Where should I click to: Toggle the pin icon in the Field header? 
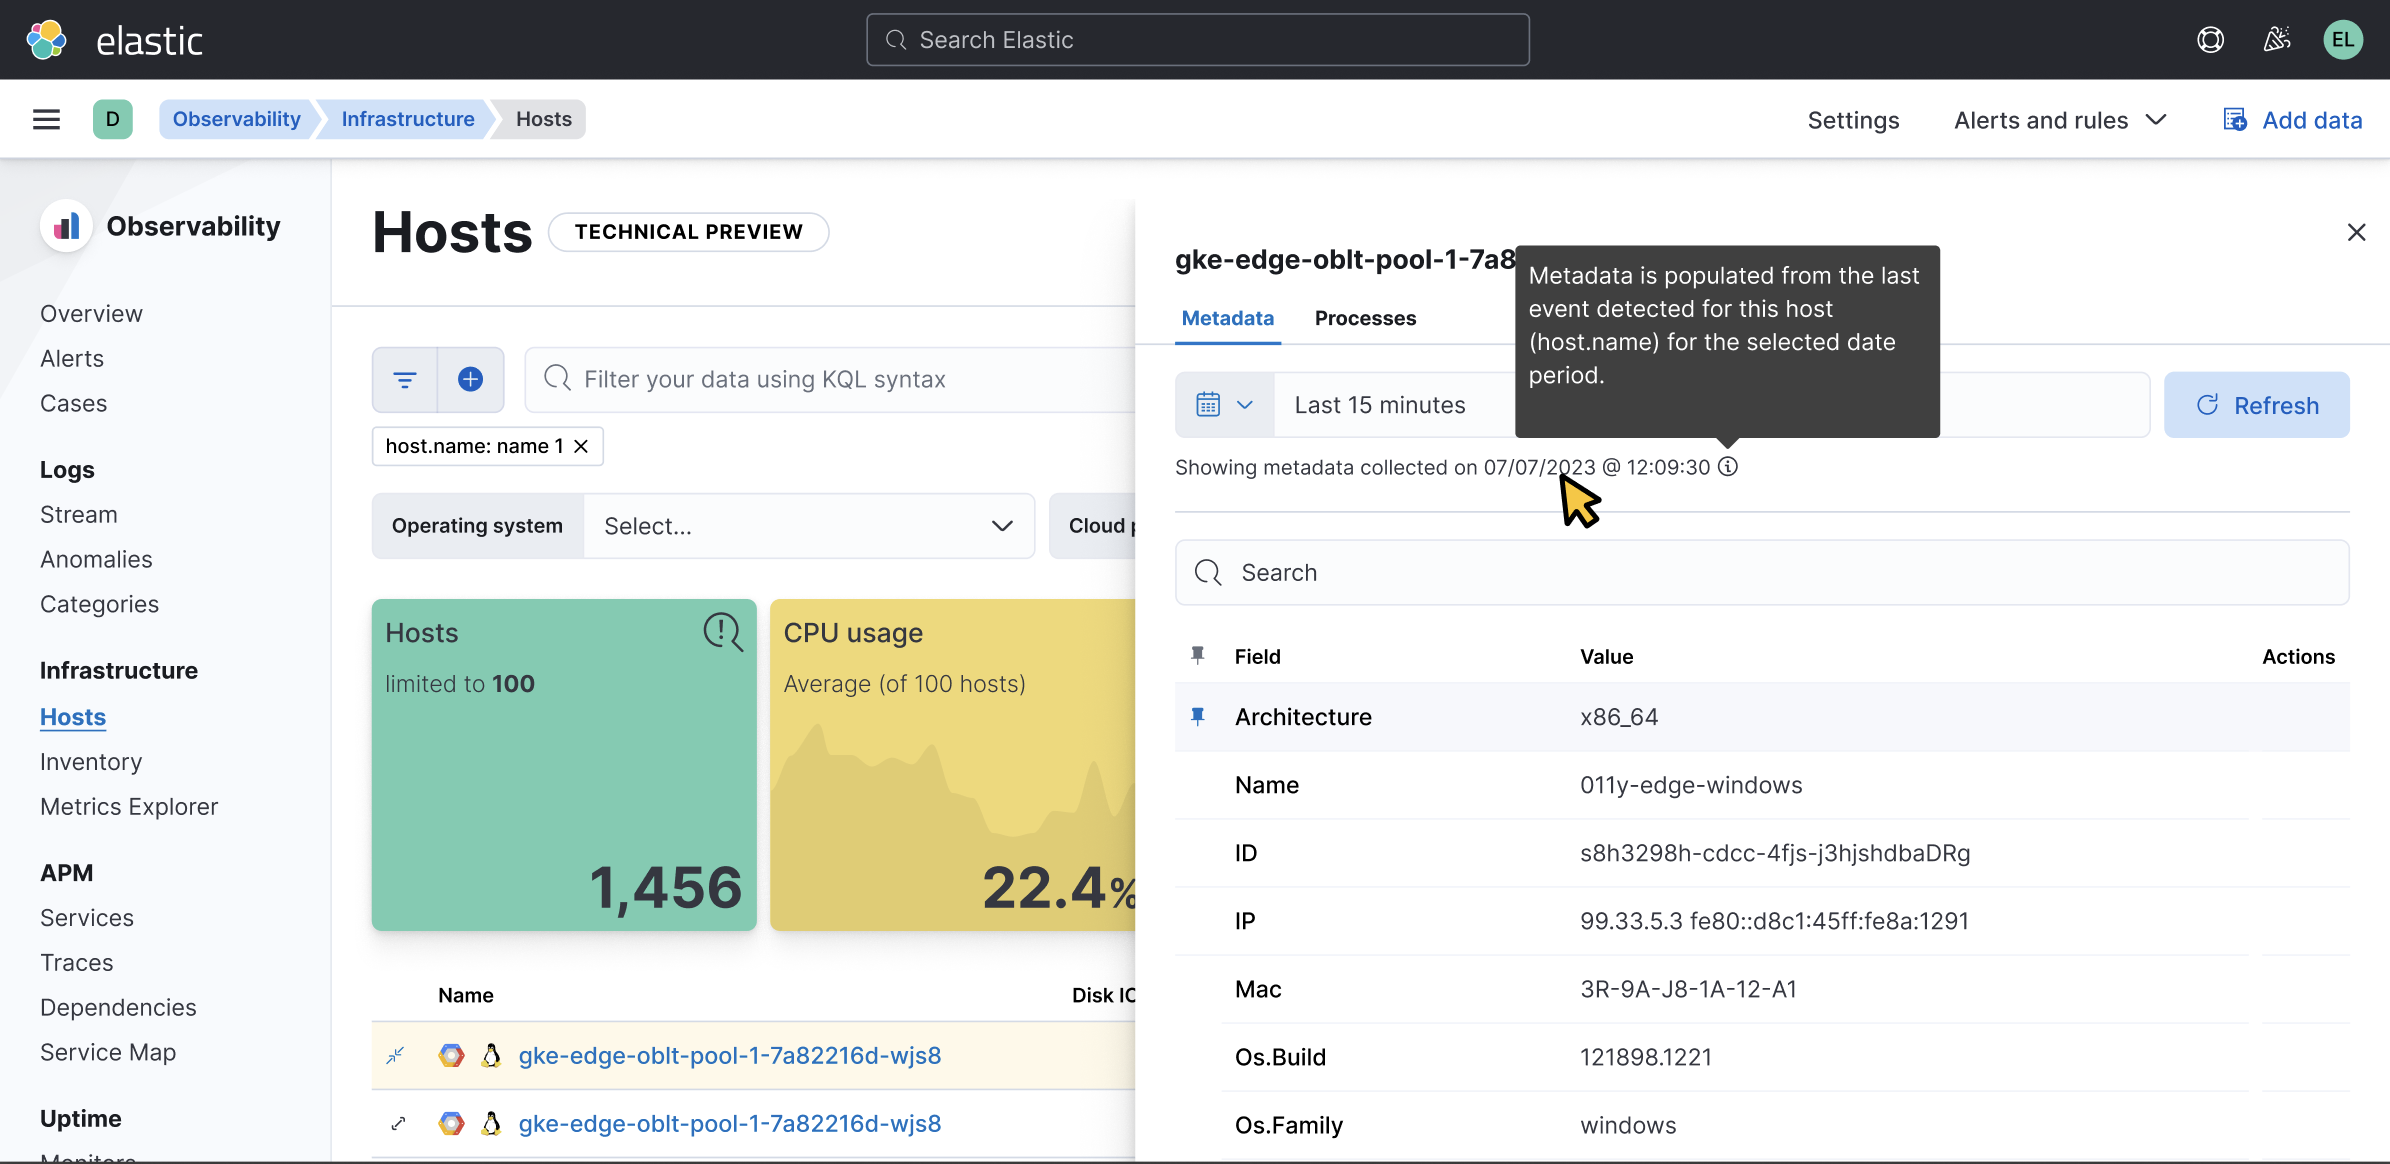tap(1197, 655)
